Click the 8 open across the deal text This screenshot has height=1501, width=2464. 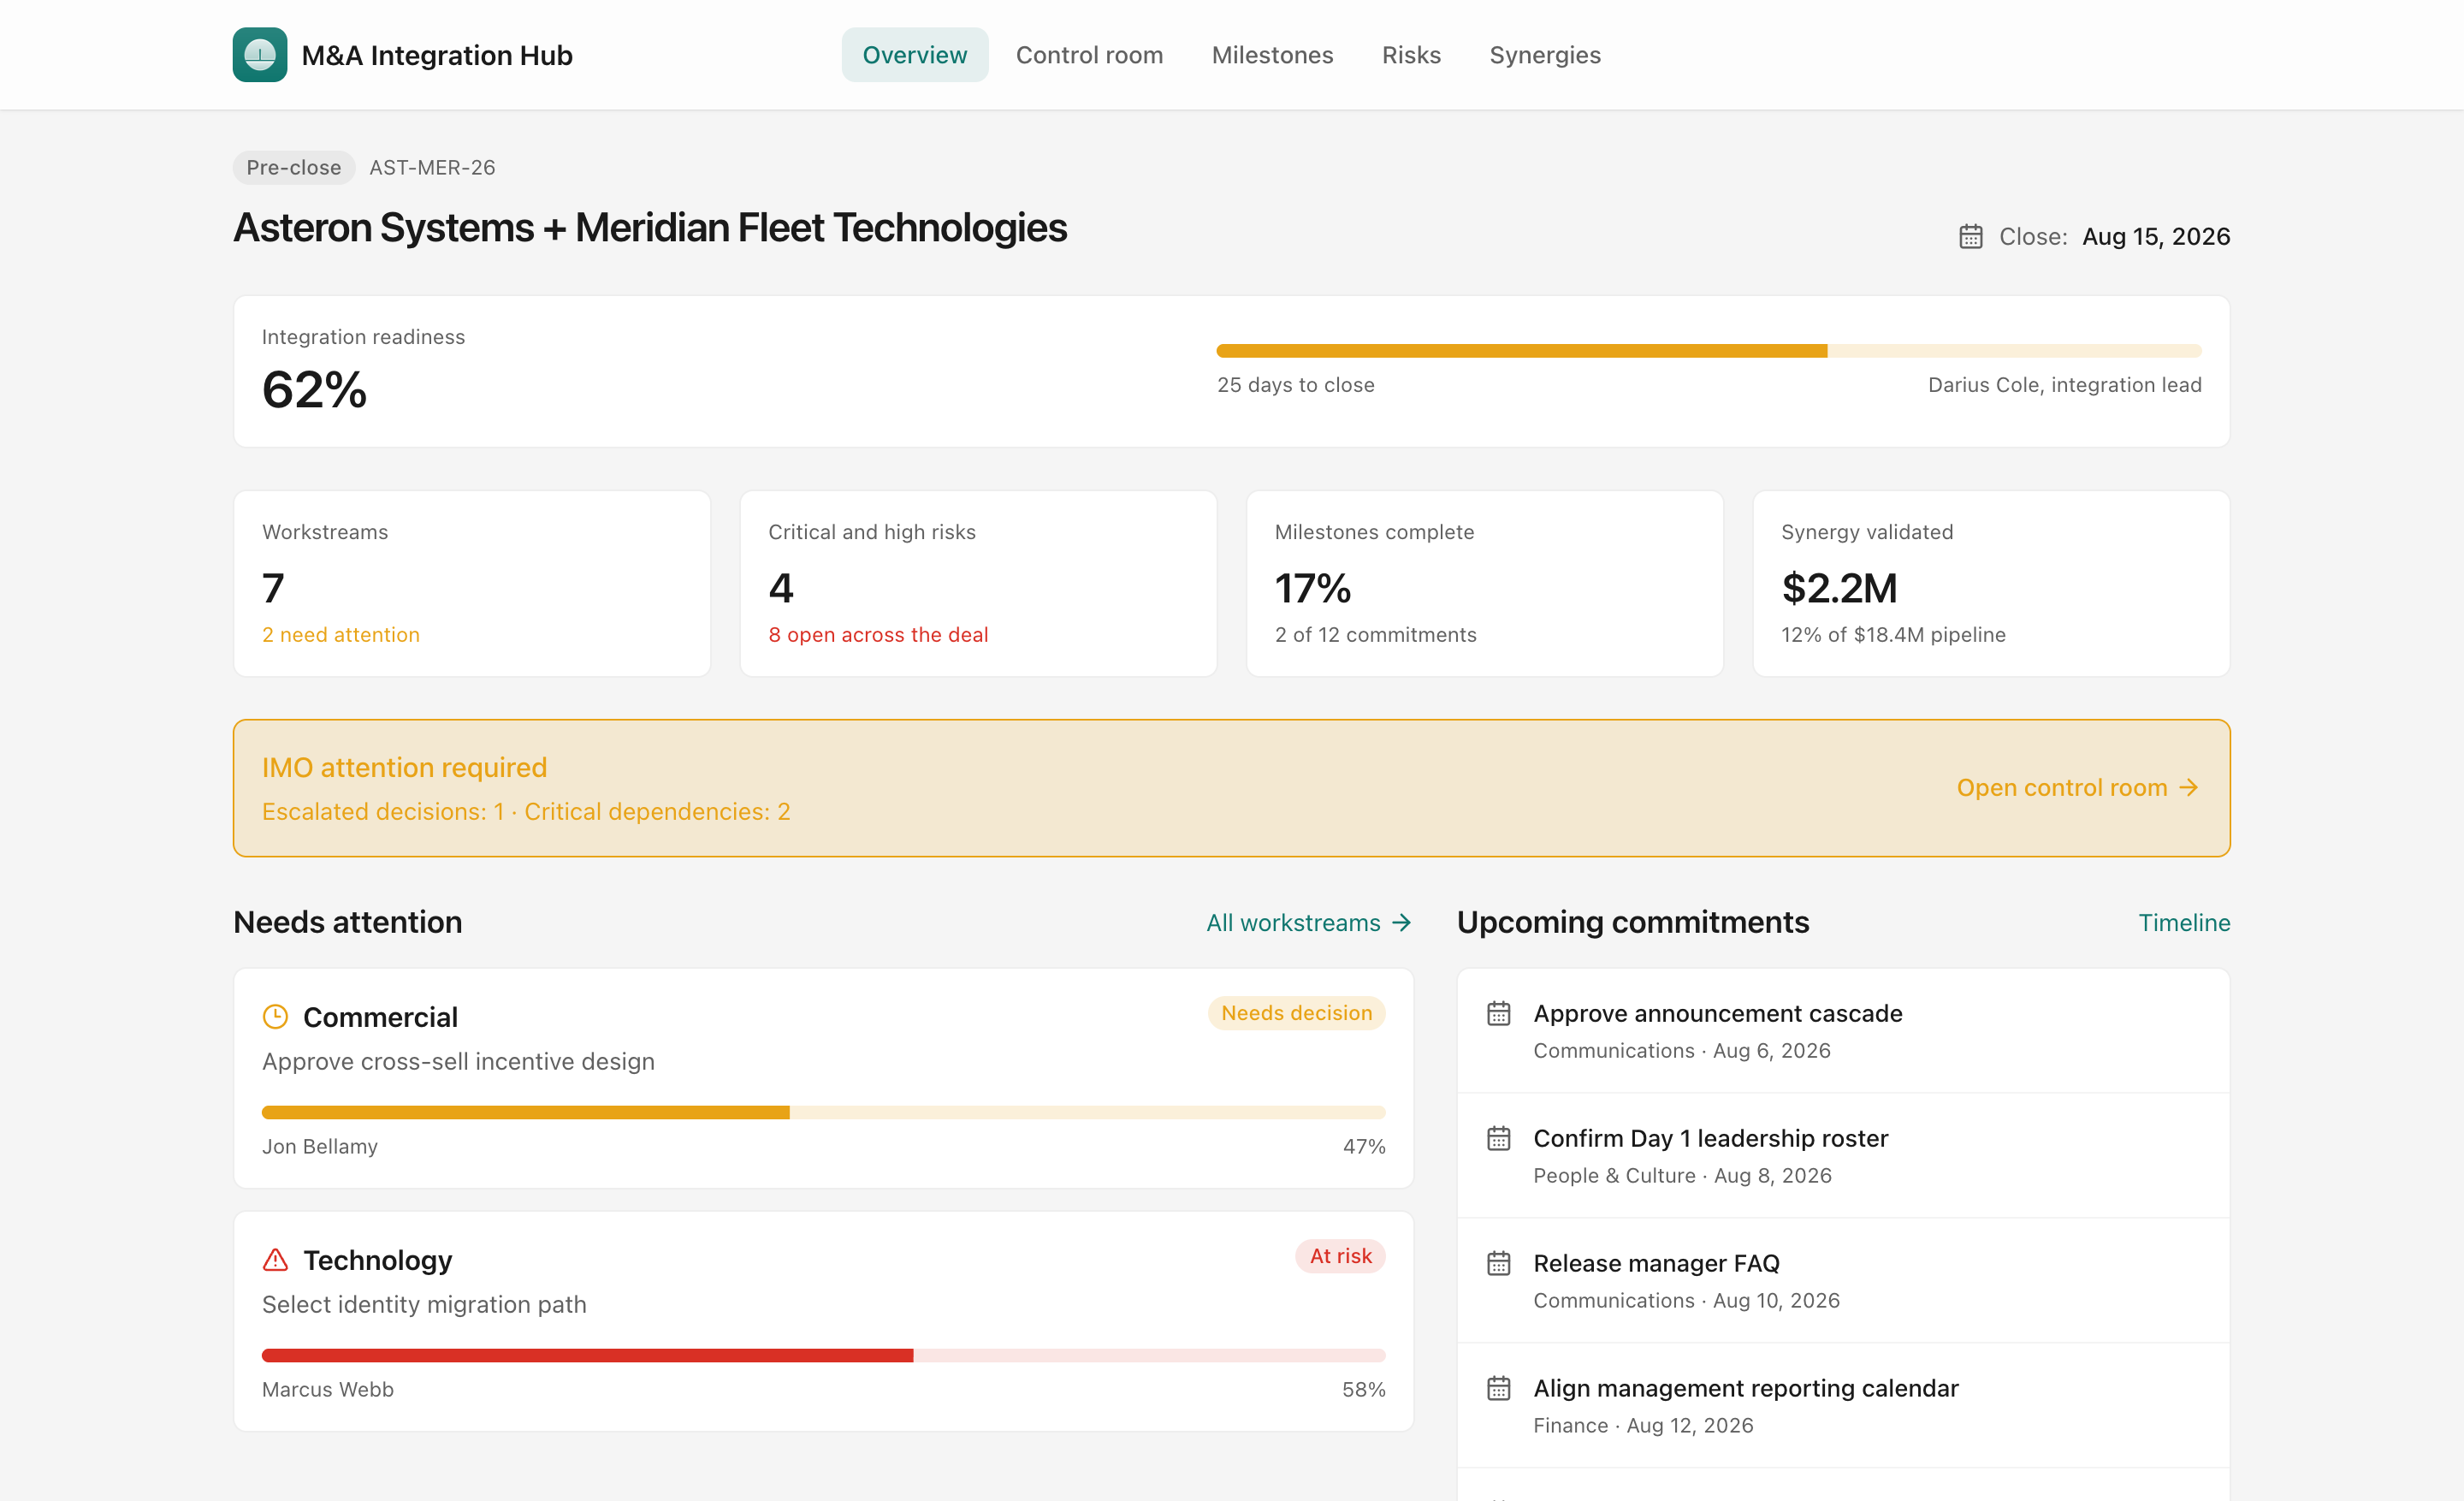(x=878, y=635)
